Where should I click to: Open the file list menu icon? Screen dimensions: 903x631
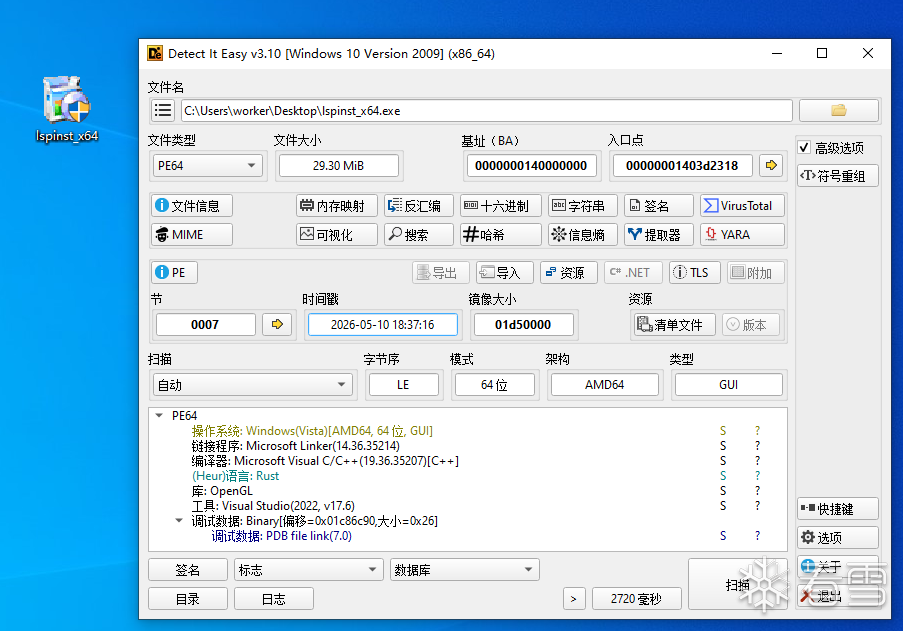coord(163,111)
